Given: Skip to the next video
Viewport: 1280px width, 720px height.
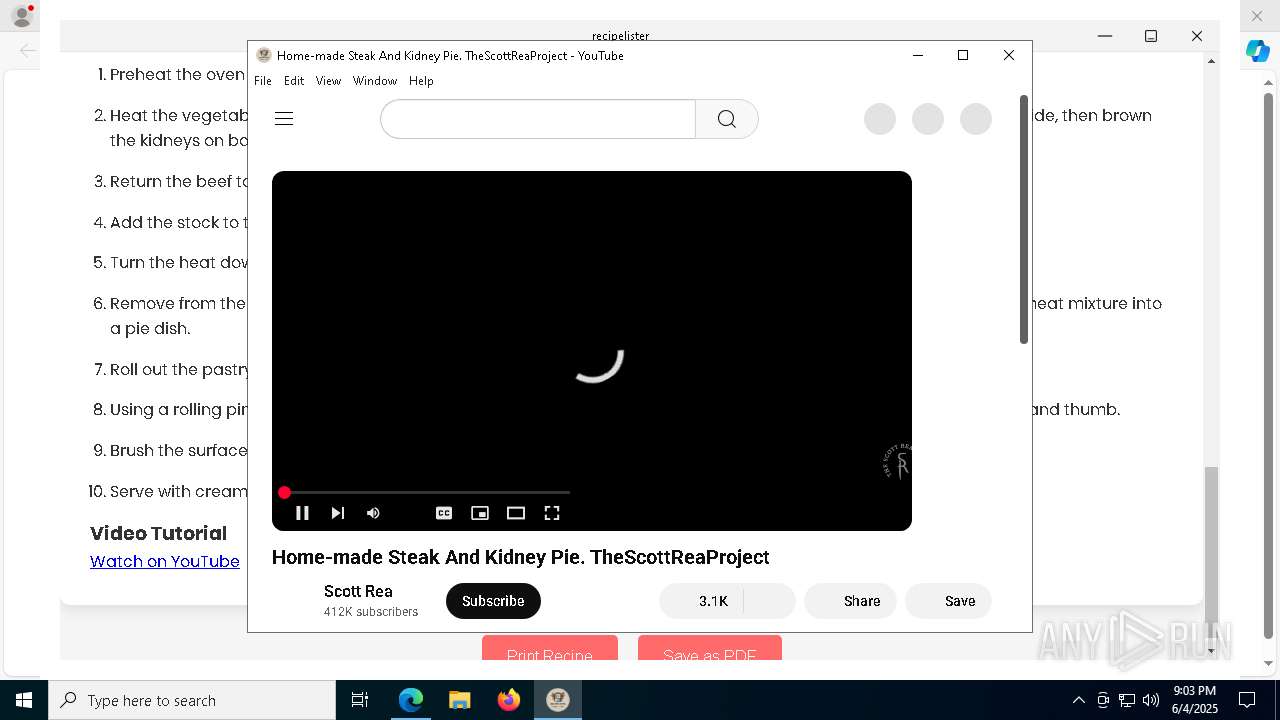Looking at the screenshot, I should (x=338, y=513).
